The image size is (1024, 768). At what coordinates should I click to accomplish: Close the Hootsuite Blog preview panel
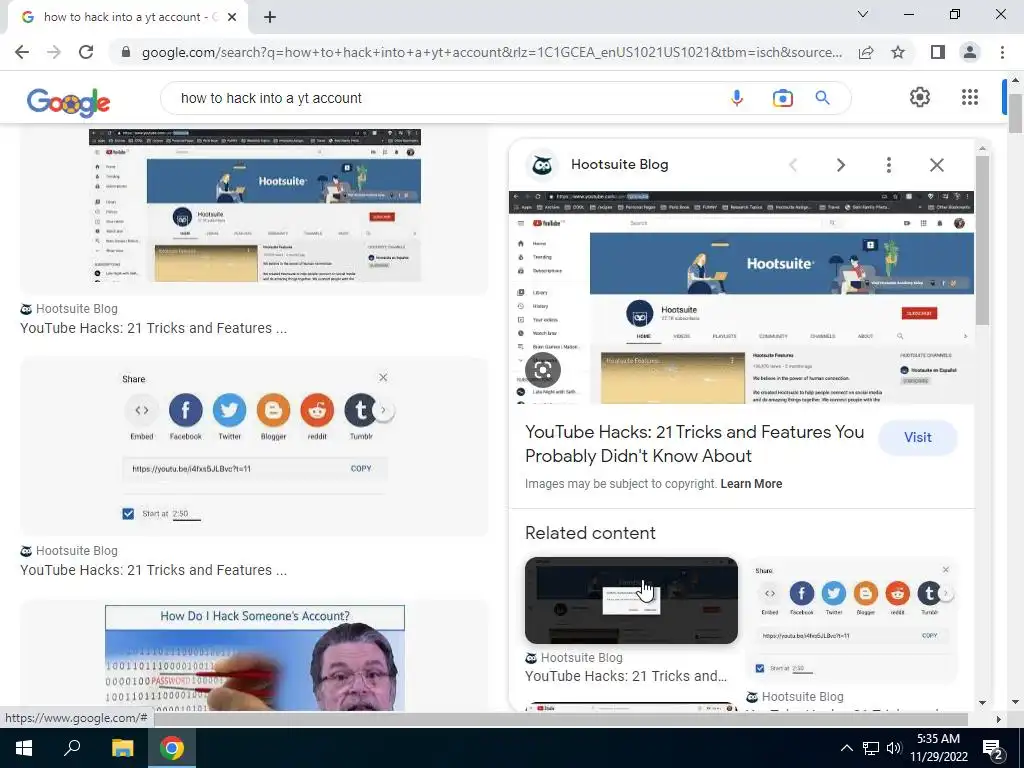tap(936, 165)
